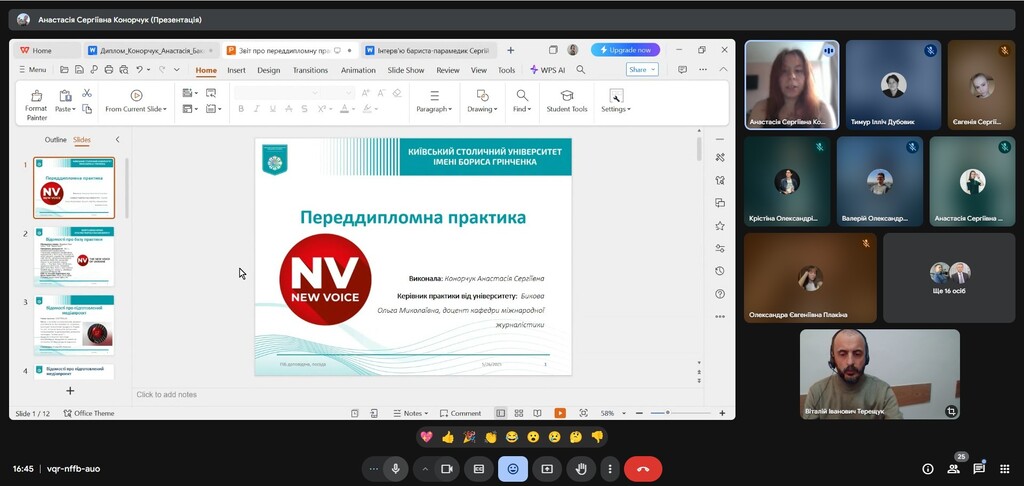Toggle the camera on or off

point(447,468)
